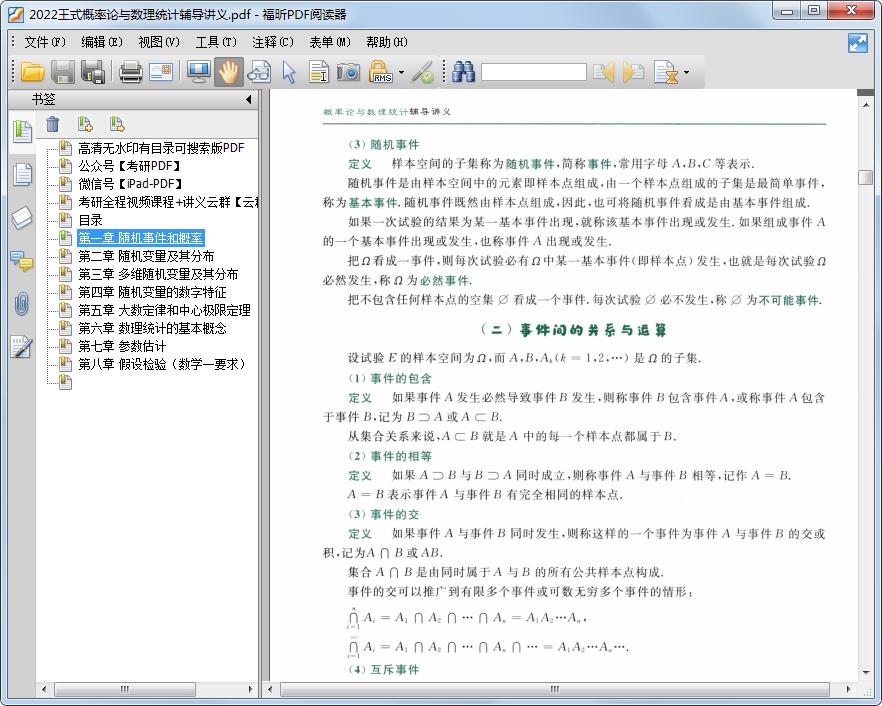Activate the Snapshot camera tool
882x706 pixels.
coord(349,72)
